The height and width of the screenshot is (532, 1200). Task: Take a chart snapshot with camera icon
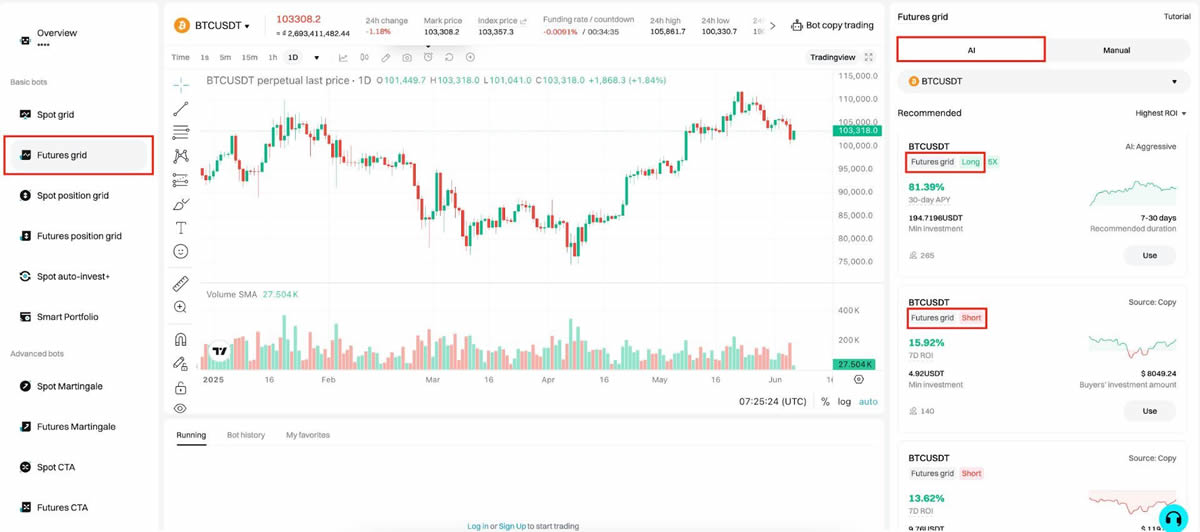tap(407, 57)
